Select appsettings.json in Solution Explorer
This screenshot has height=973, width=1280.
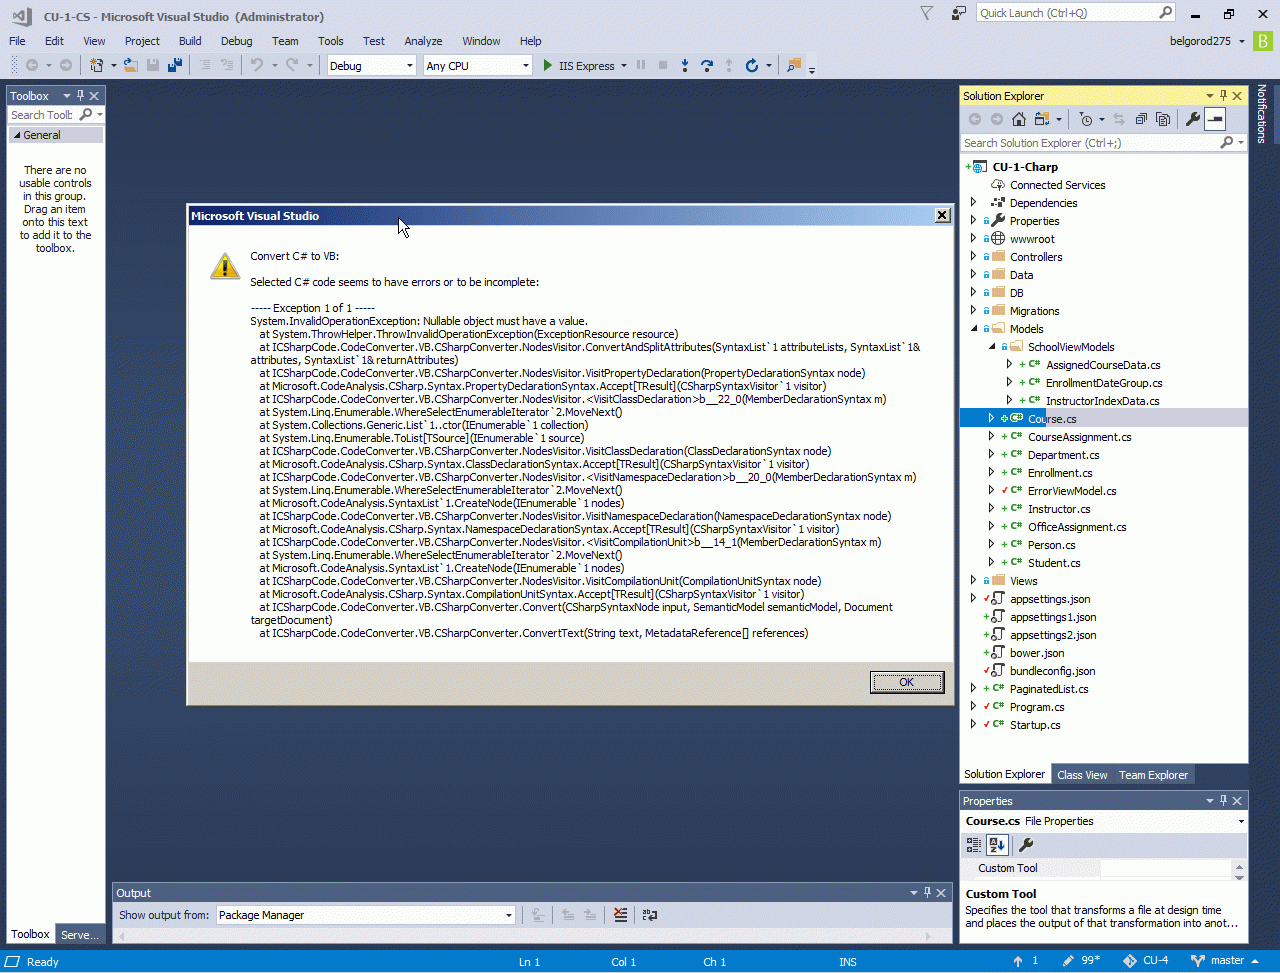tap(1050, 599)
